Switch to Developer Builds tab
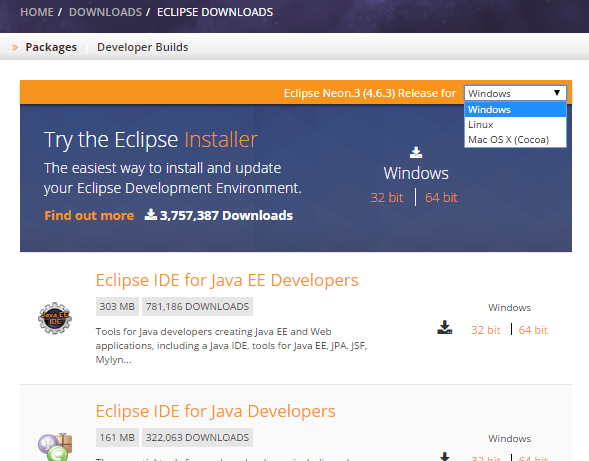This screenshot has width=589, height=461. click(143, 47)
